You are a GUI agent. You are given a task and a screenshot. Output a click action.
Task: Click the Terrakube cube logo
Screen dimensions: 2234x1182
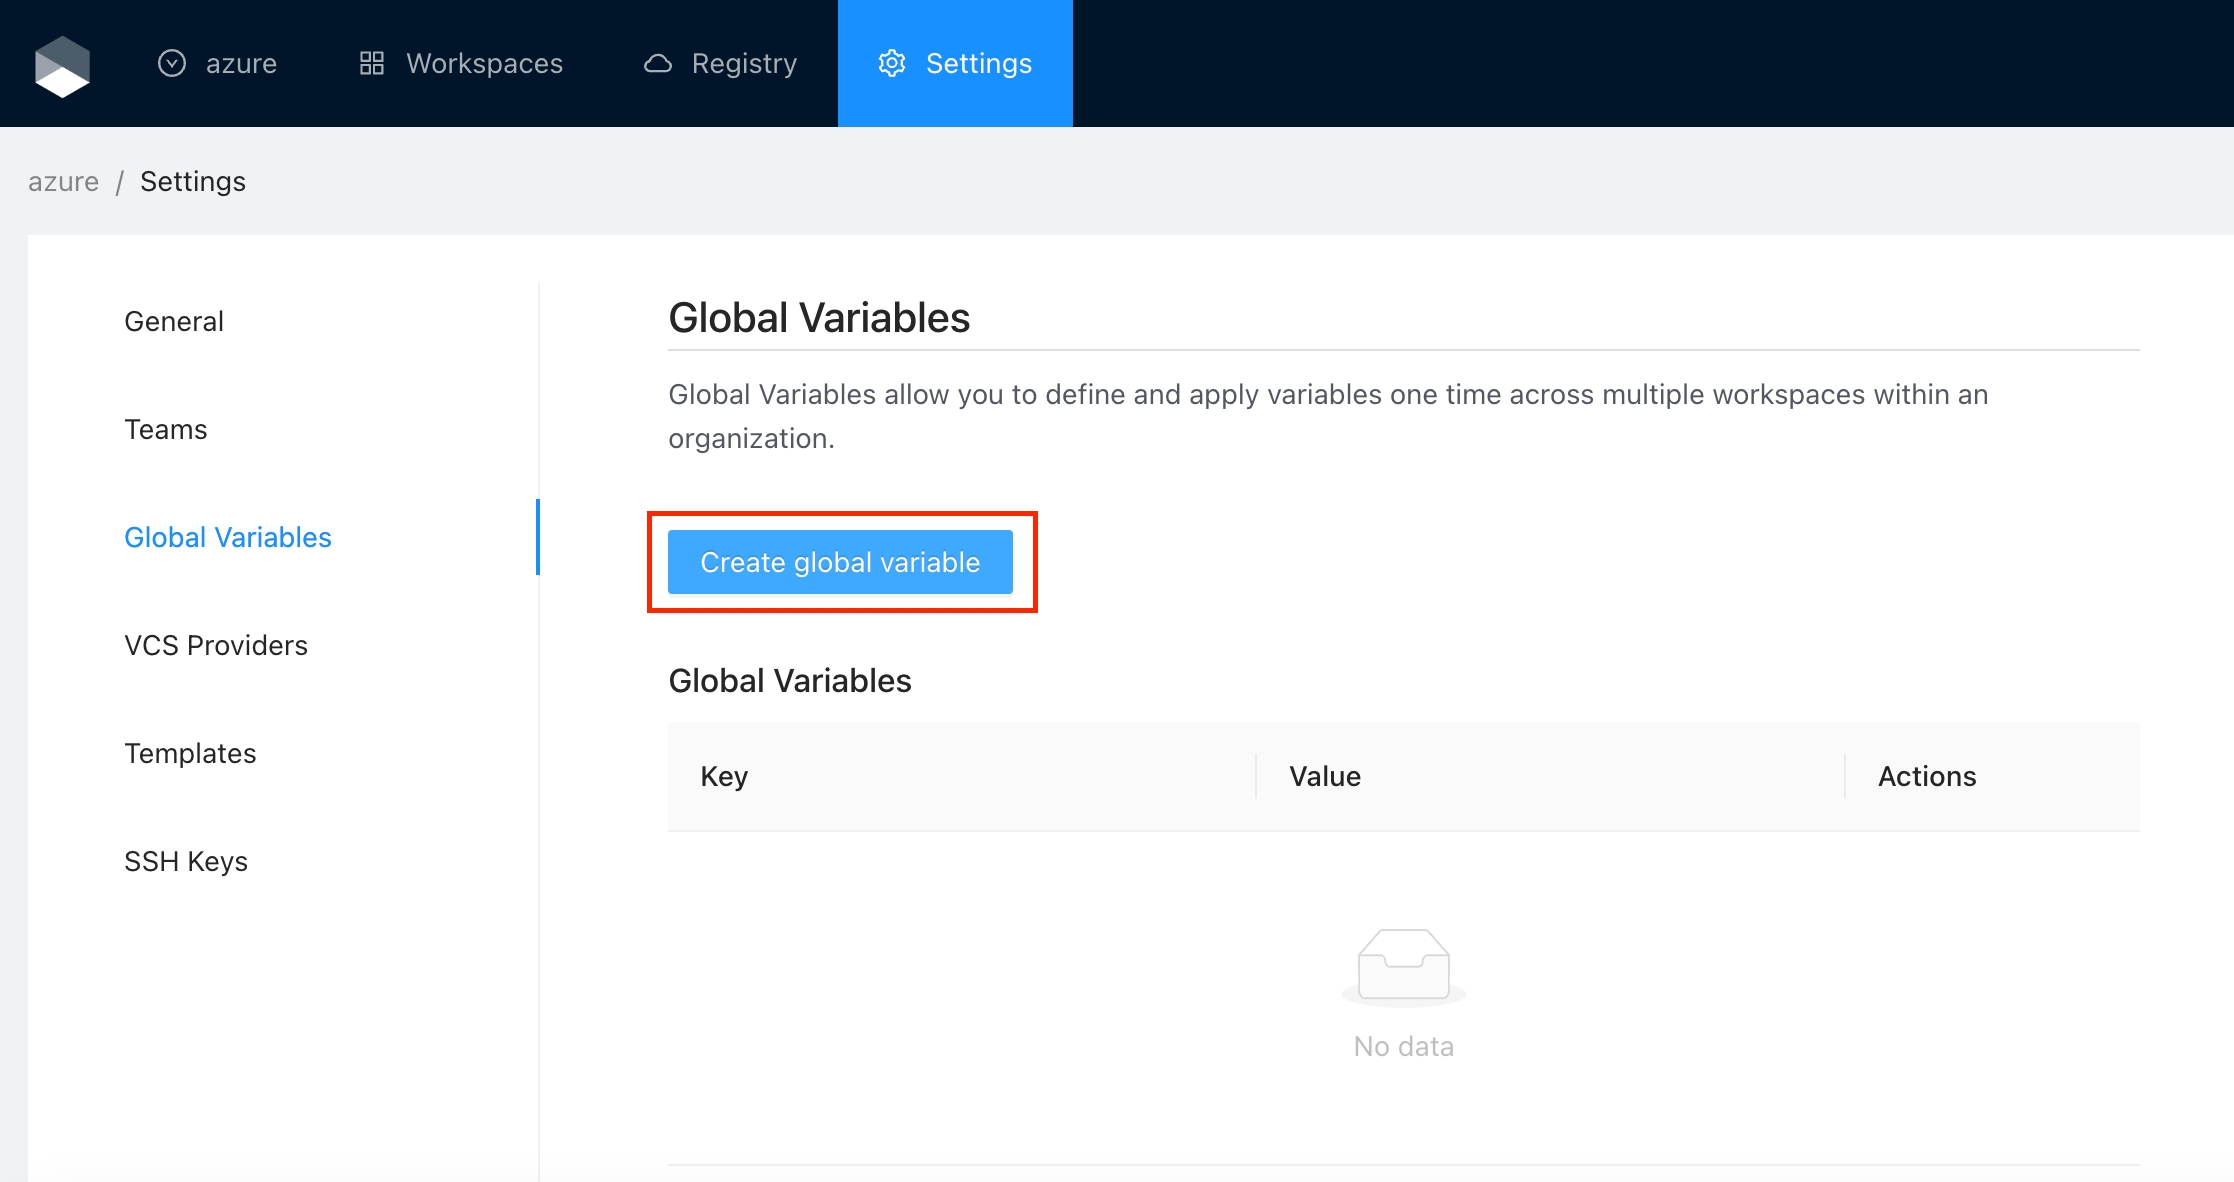pos(62,66)
